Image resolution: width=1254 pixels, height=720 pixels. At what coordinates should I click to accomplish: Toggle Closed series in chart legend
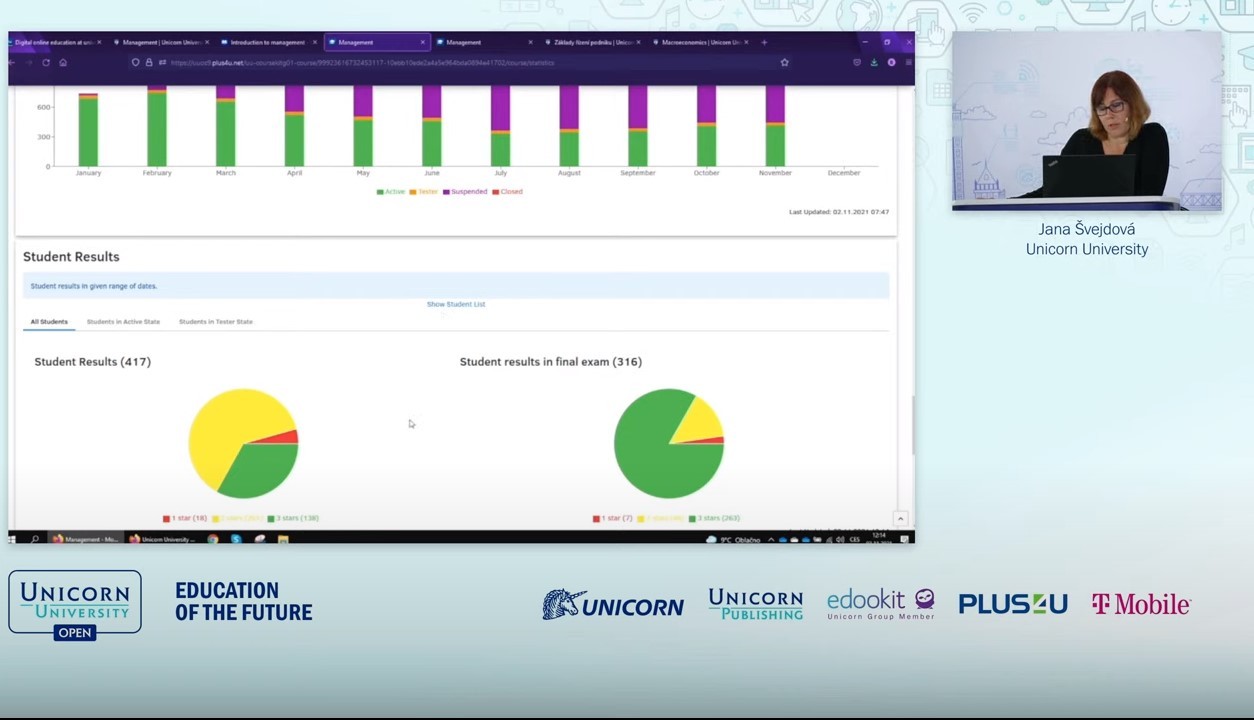(507, 192)
